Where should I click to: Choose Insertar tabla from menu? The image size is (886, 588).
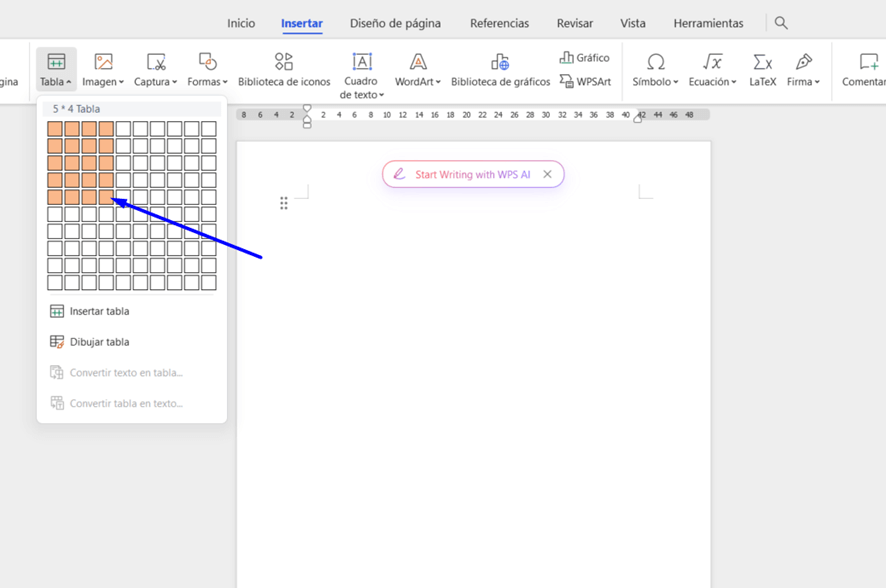click(132, 311)
